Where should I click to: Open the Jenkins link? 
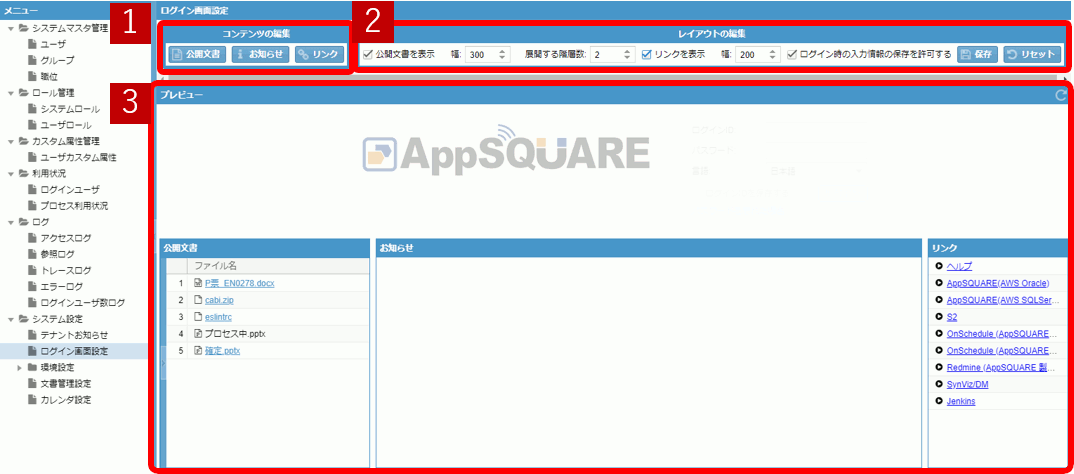point(961,401)
